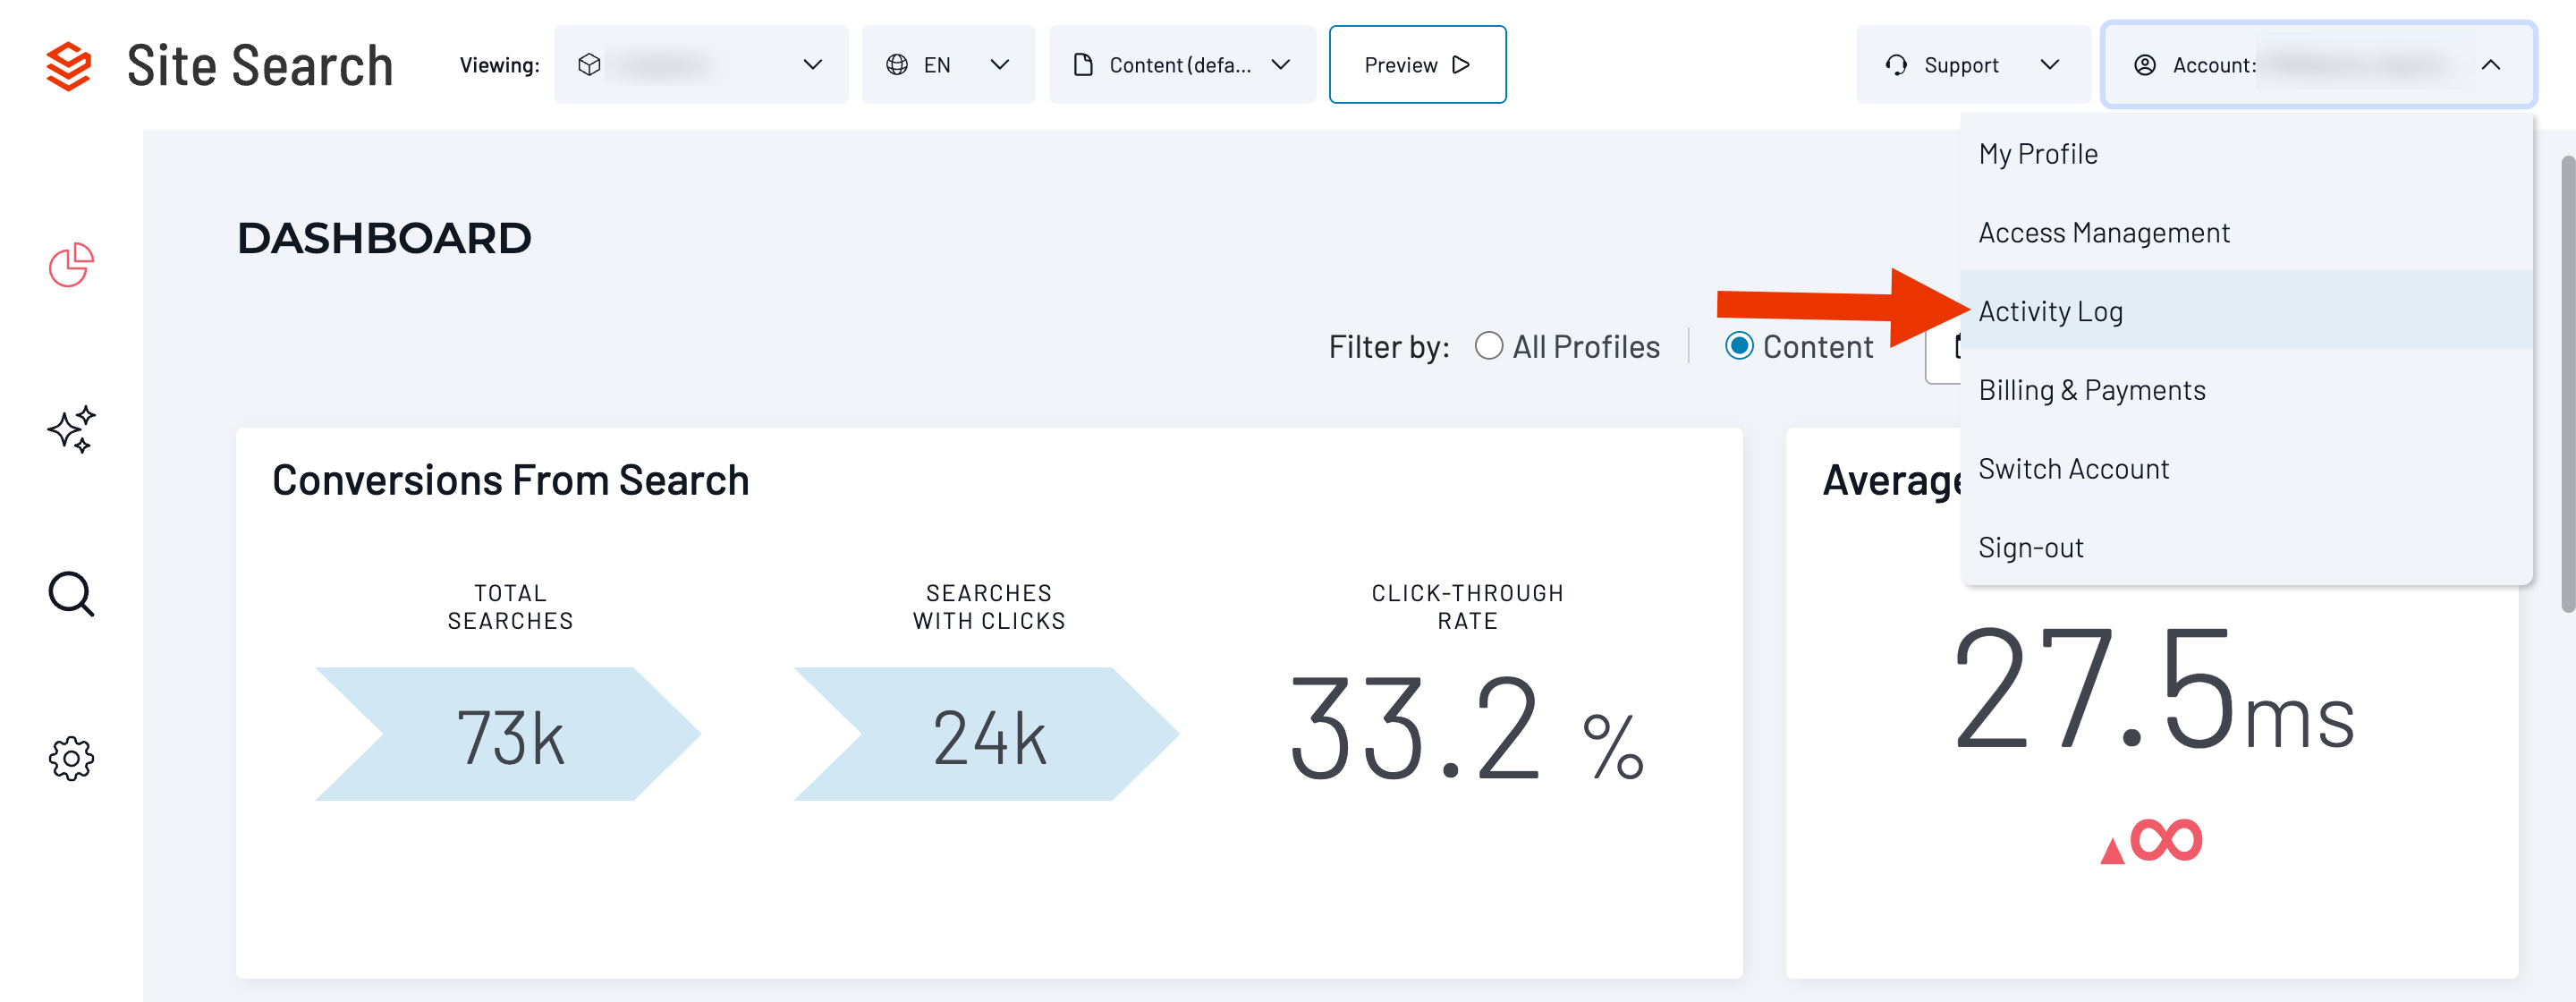Click the user avatar icon beside Account
This screenshot has width=2576, height=1002.
coord(2145,65)
